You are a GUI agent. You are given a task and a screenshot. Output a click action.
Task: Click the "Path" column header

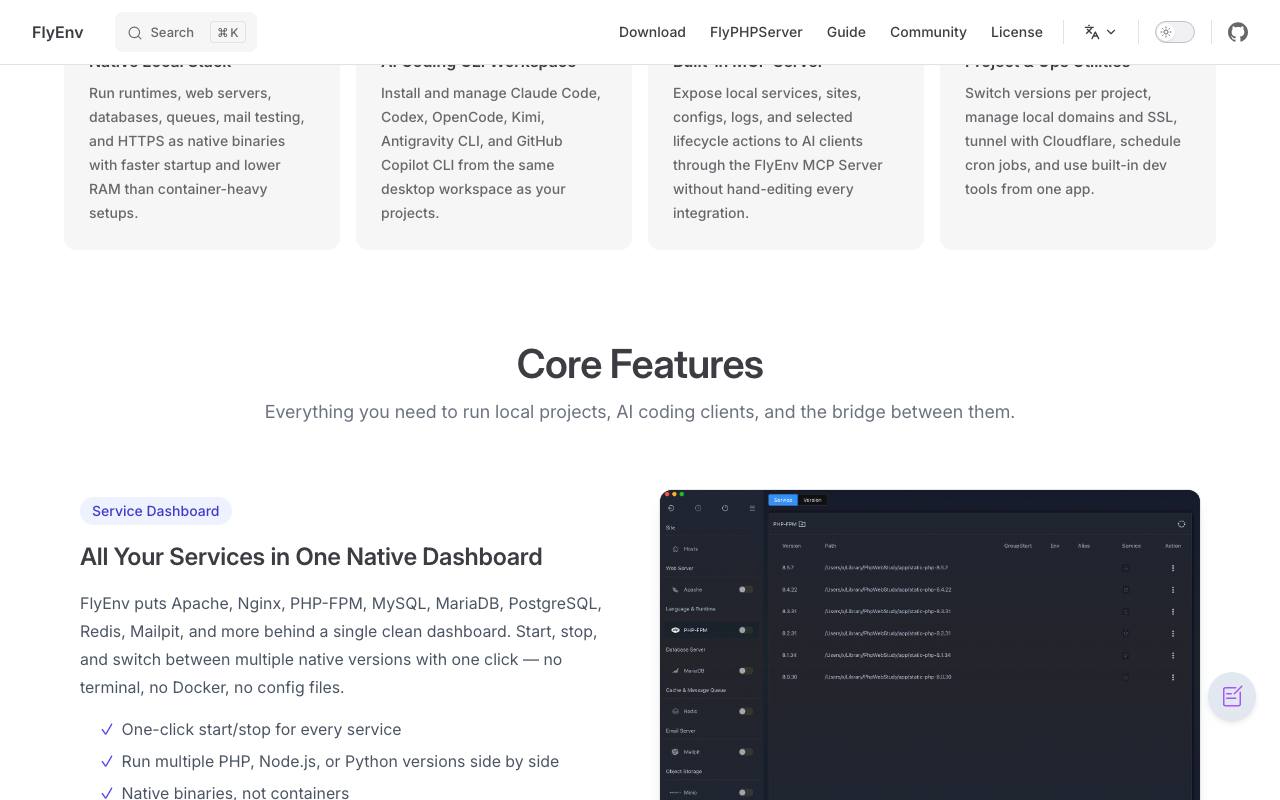pos(831,546)
